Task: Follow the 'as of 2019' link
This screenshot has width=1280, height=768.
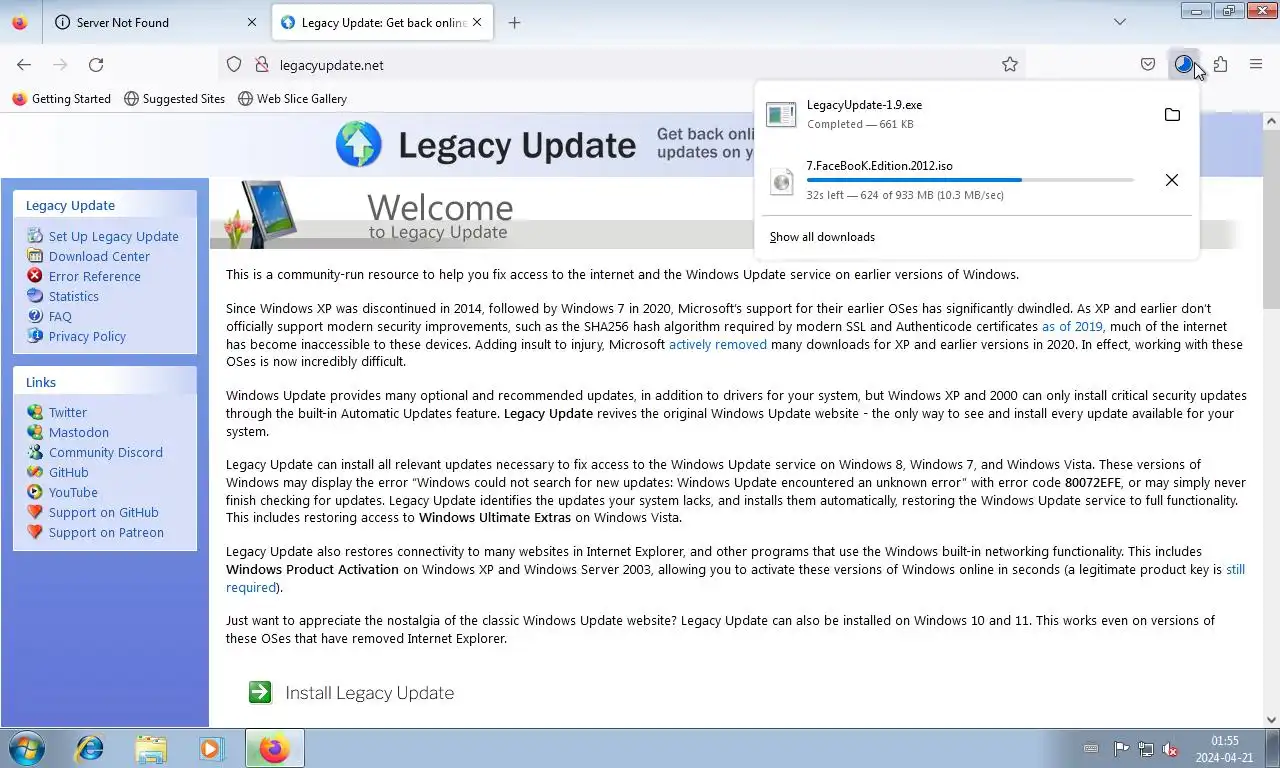Action: click(x=1072, y=326)
